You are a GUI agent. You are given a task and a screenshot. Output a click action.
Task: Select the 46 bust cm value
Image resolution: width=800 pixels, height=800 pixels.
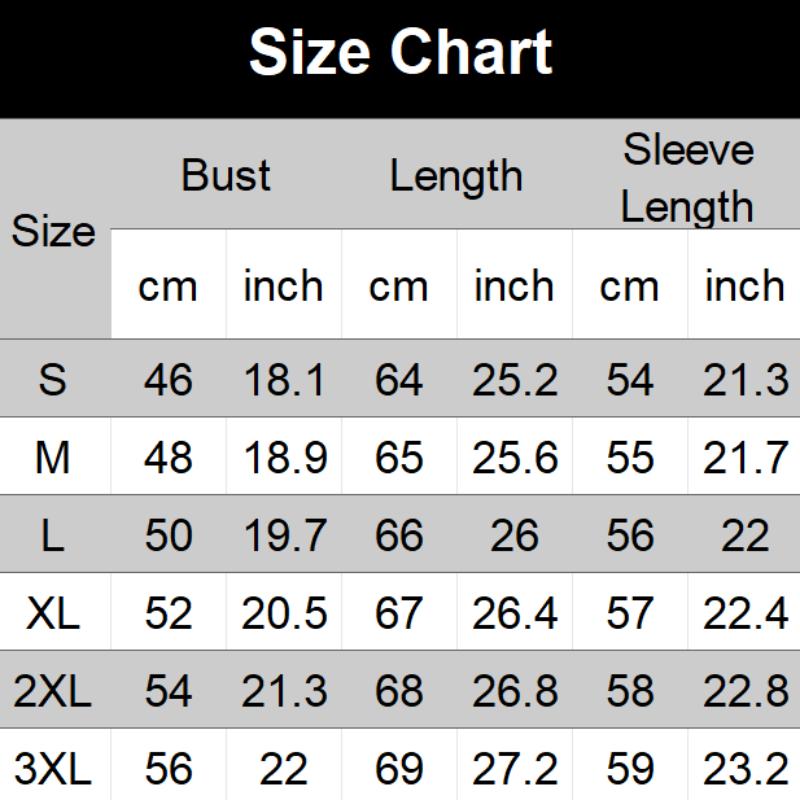pyautogui.click(x=168, y=380)
